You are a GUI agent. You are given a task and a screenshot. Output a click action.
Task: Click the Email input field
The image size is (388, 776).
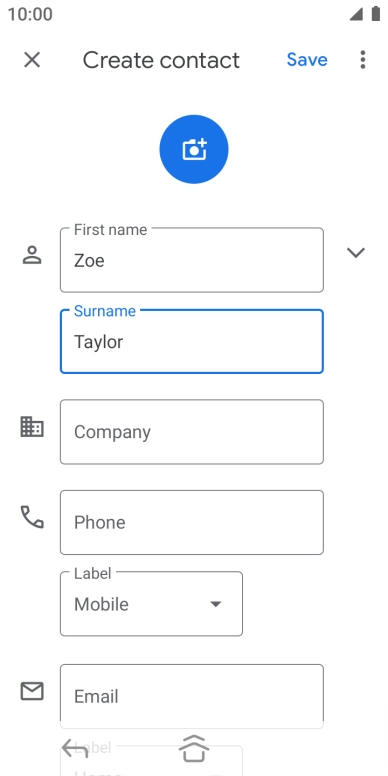click(192, 696)
